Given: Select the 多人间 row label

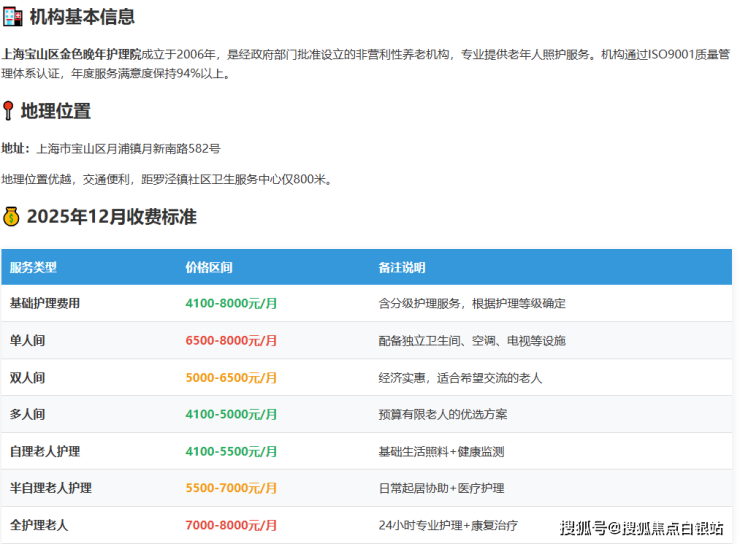Looking at the screenshot, I should (x=27, y=414).
